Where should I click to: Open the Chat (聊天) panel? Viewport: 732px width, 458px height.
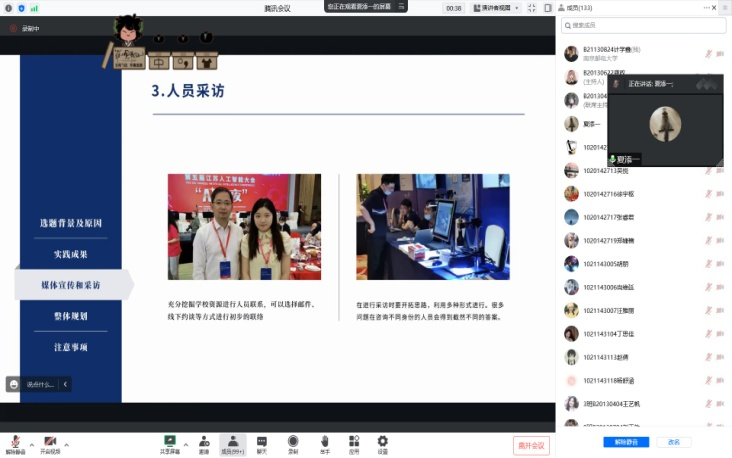coord(262,443)
